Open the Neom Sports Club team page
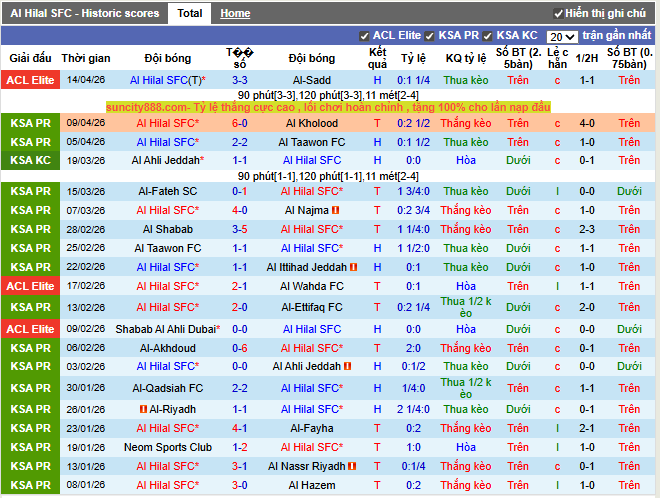This screenshot has width=660, height=498. click(170, 447)
